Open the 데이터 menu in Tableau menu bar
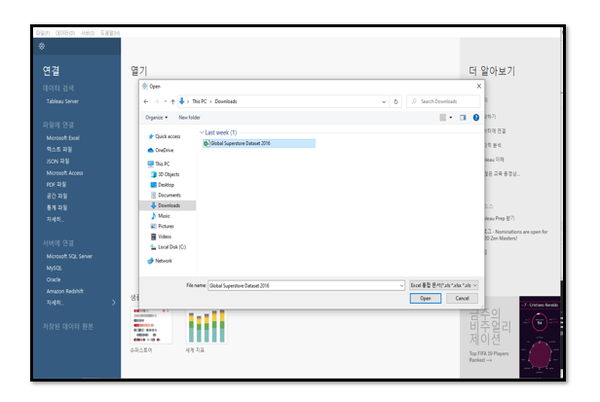The image size is (600, 402). [x=65, y=33]
